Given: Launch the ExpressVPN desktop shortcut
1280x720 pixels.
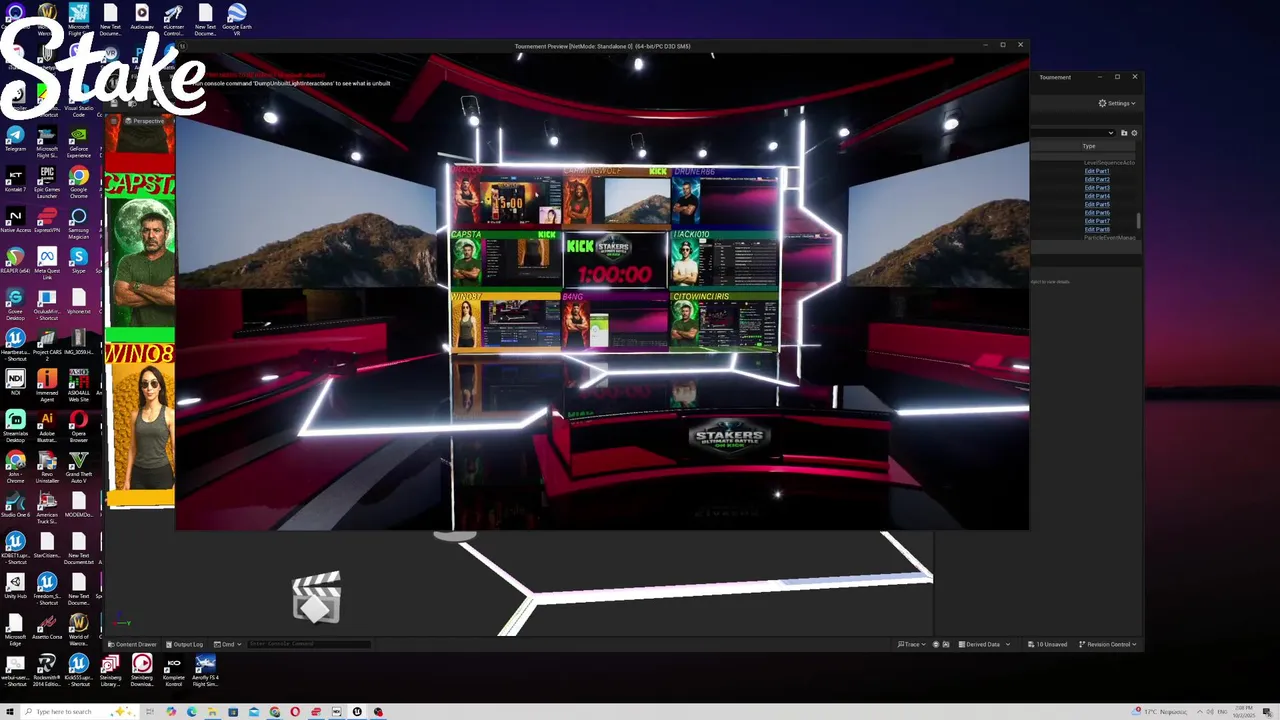Looking at the screenshot, I should (47, 221).
